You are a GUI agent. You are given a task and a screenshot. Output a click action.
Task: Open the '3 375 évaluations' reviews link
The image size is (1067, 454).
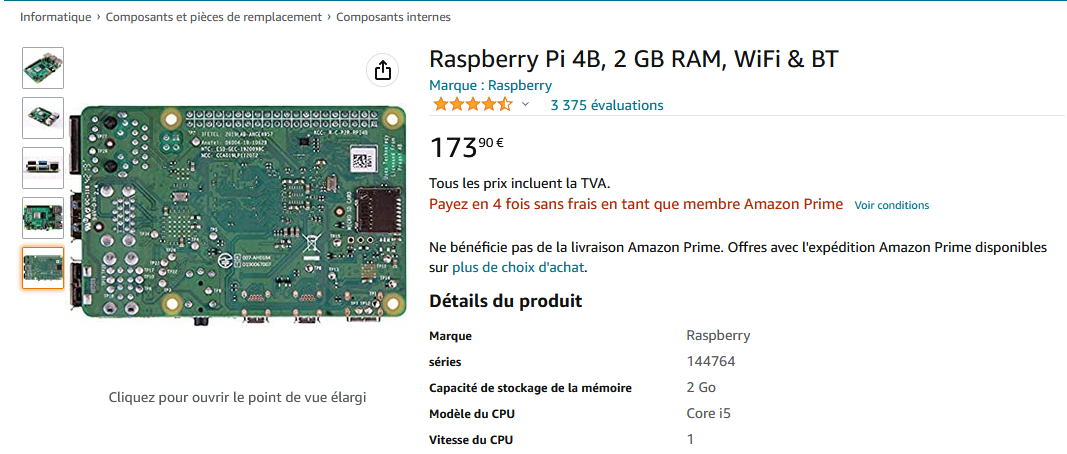[x=607, y=105]
